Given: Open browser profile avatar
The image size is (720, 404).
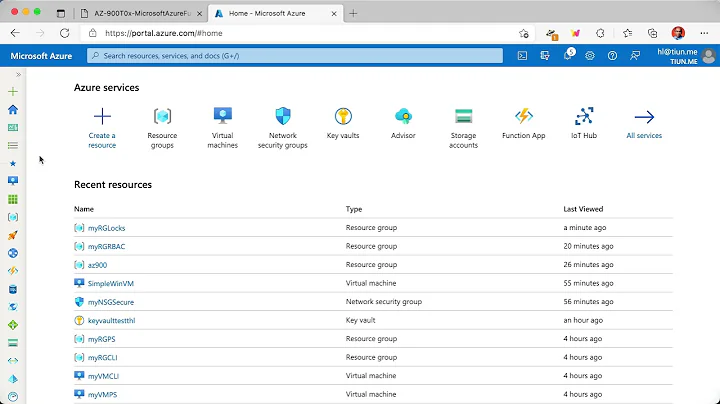Looking at the screenshot, I should [x=678, y=33].
